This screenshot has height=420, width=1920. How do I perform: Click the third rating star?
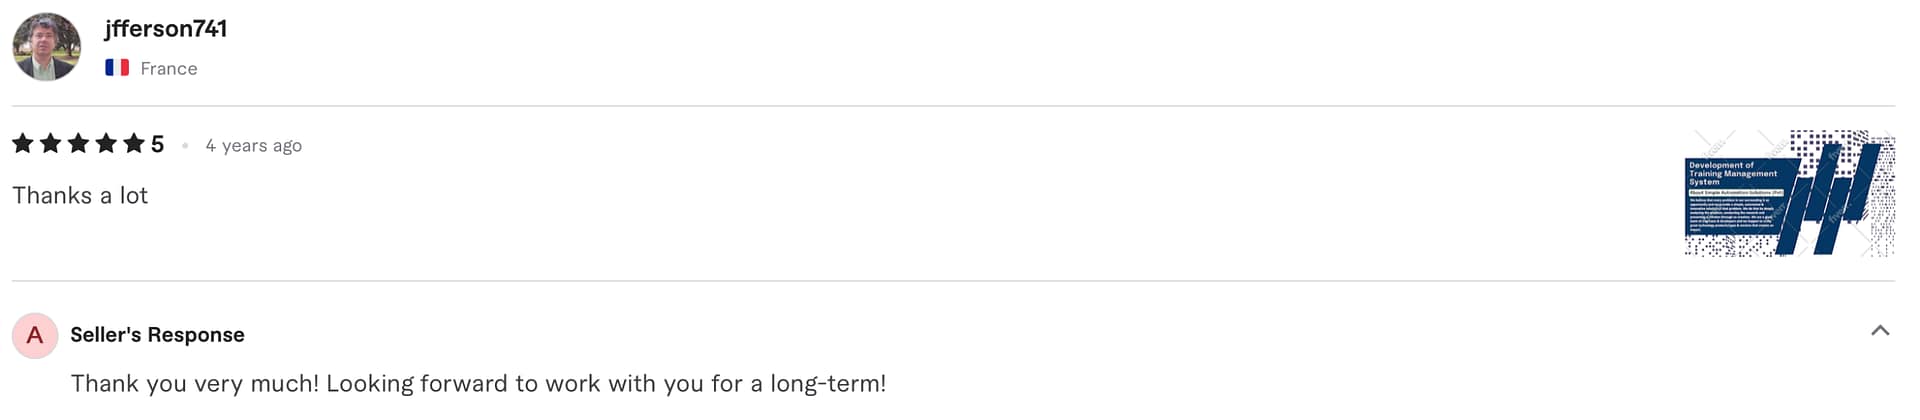(x=78, y=144)
